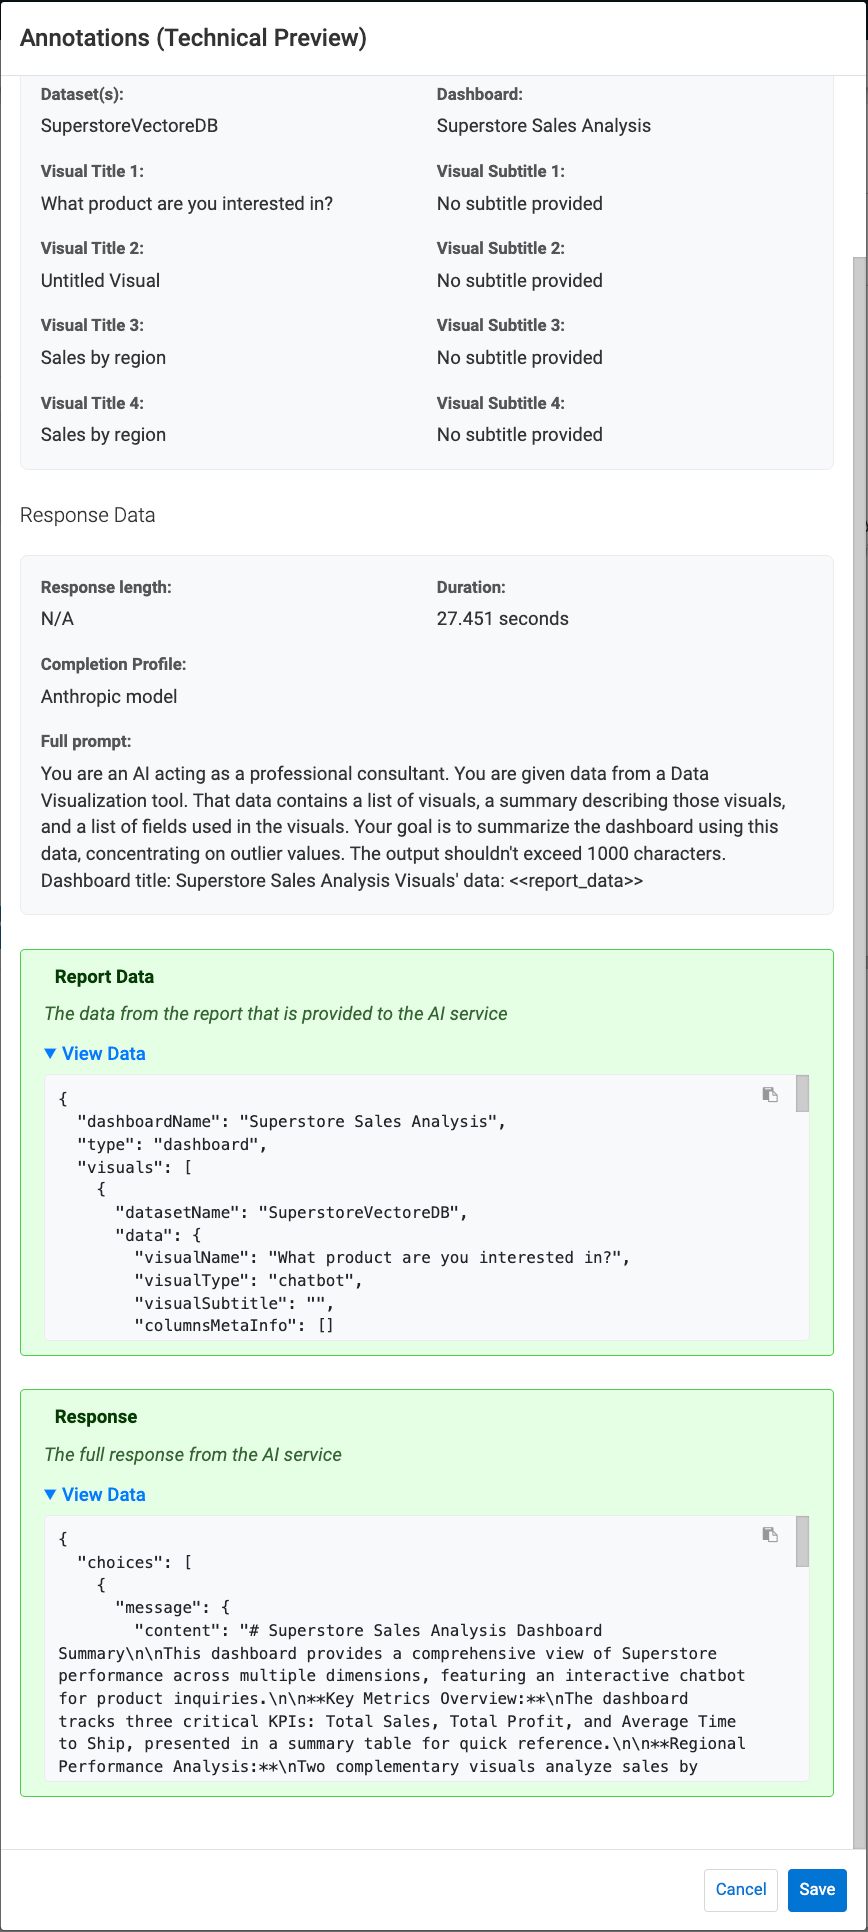Click the Anthropic model completion profile value
868x1932 pixels.
click(109, 697)
